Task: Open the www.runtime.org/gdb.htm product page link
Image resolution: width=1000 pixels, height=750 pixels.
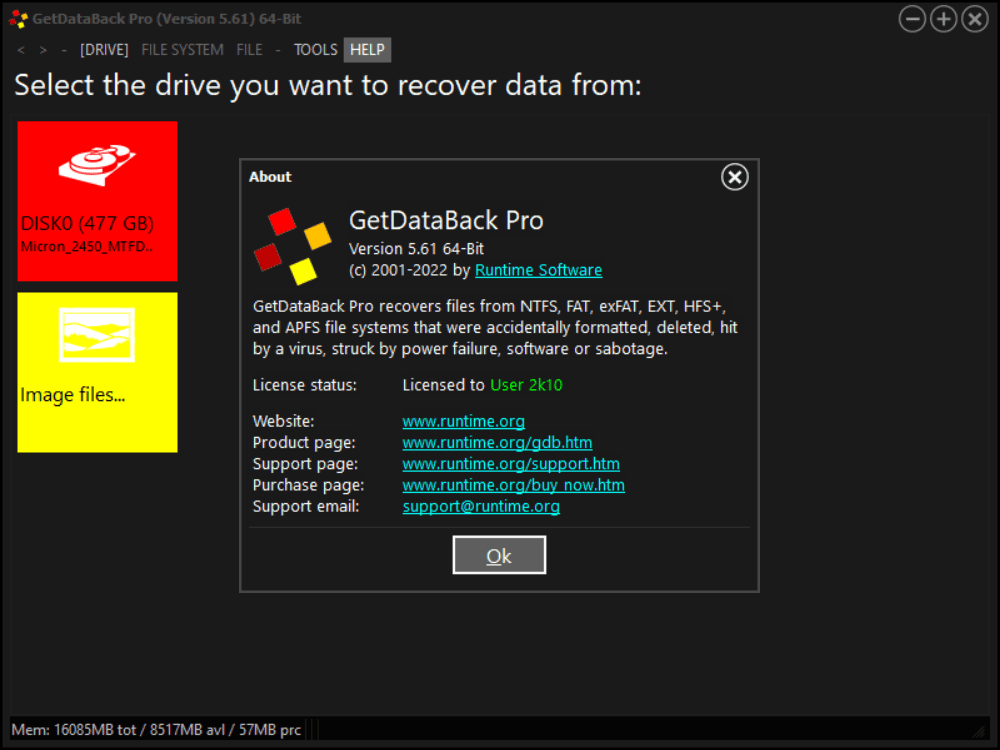Action: pyautogui.click(x=497, y=443)
